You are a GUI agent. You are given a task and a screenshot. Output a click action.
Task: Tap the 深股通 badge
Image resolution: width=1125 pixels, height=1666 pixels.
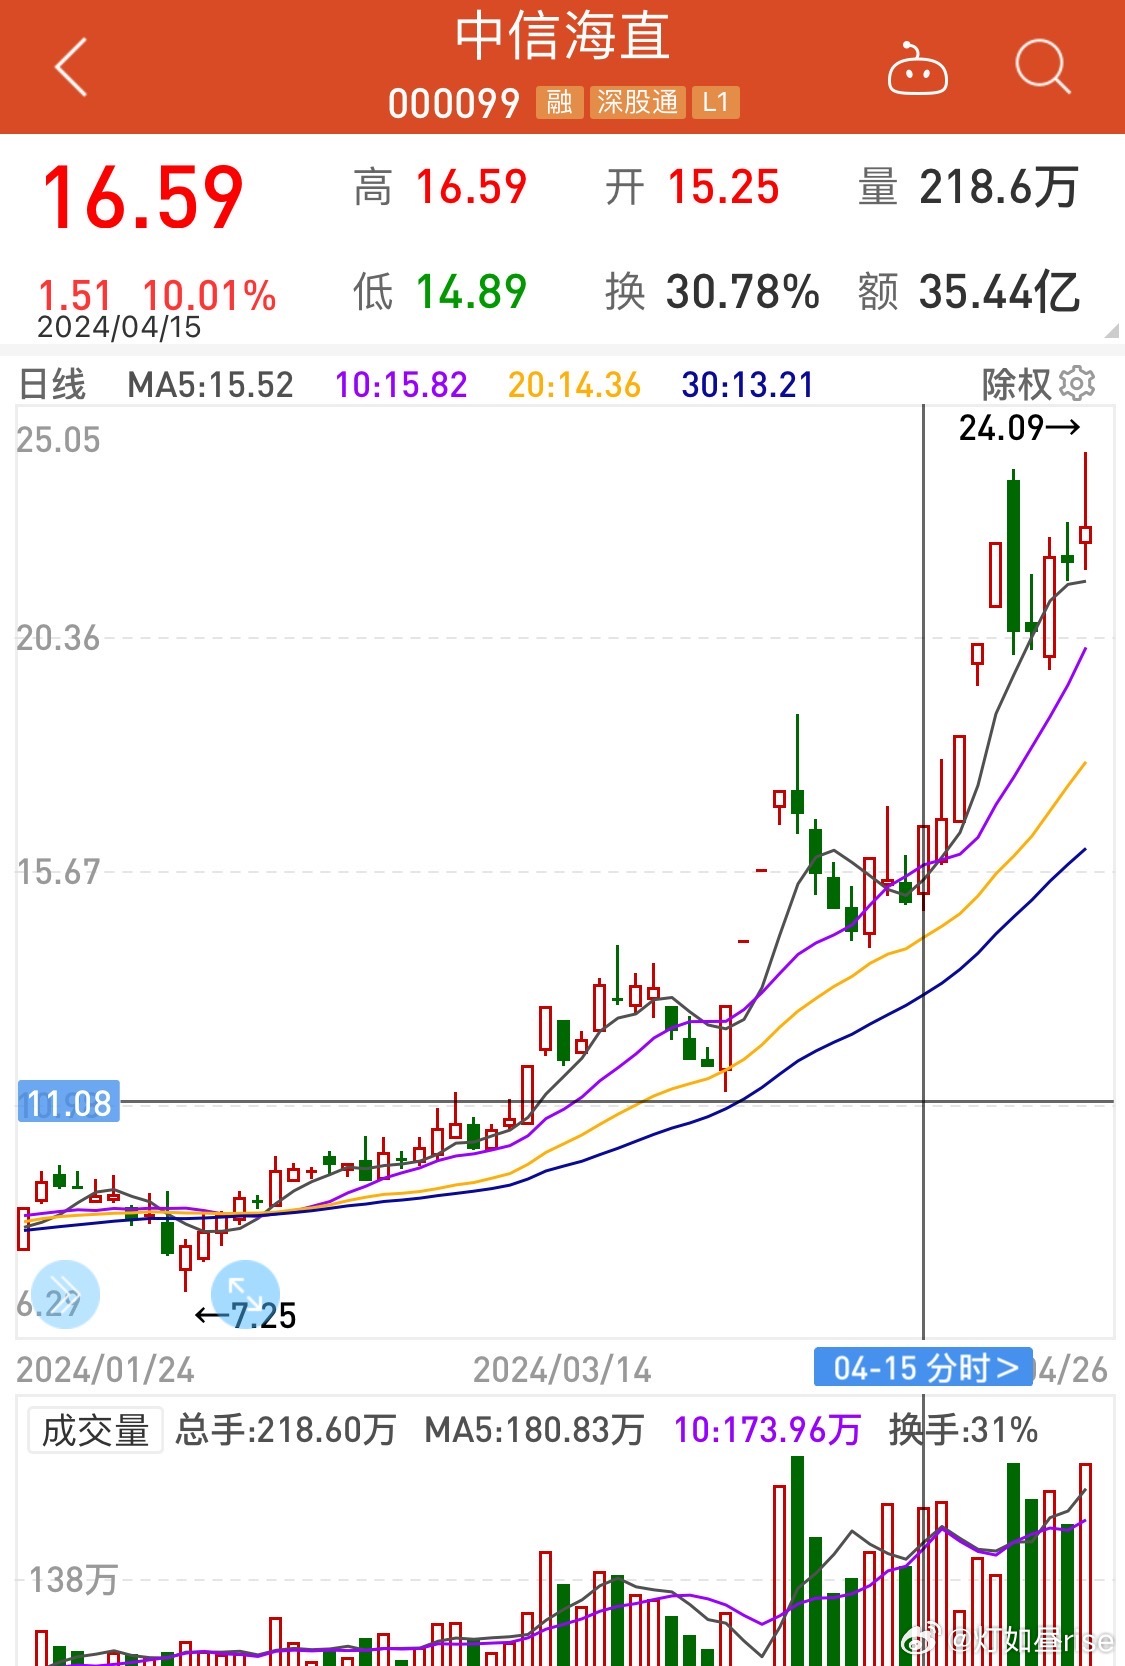click(637, 102)
